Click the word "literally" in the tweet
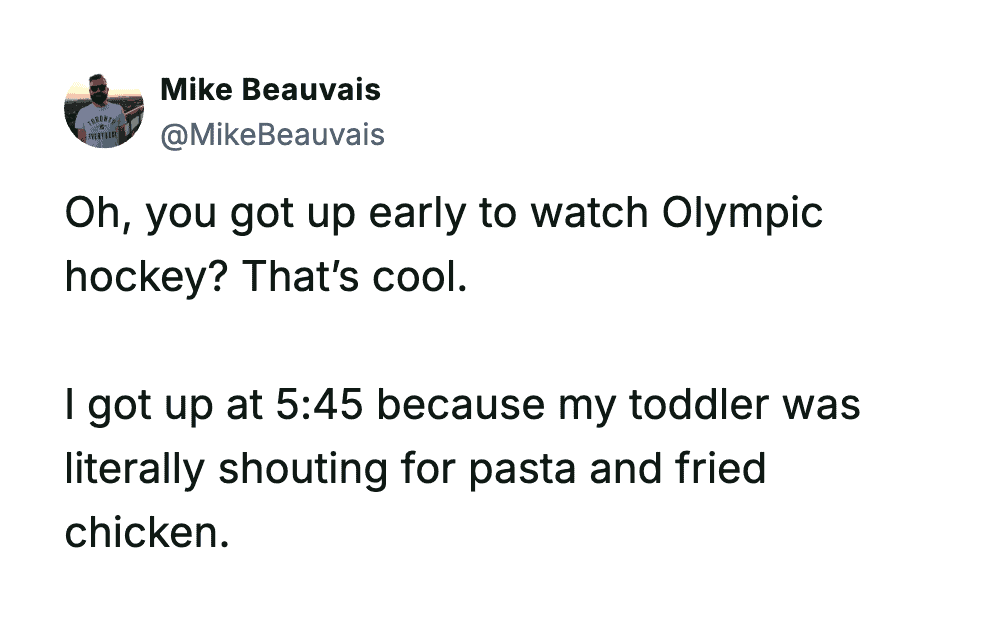The image size is (1000, 630). click(x=134, y=468)
